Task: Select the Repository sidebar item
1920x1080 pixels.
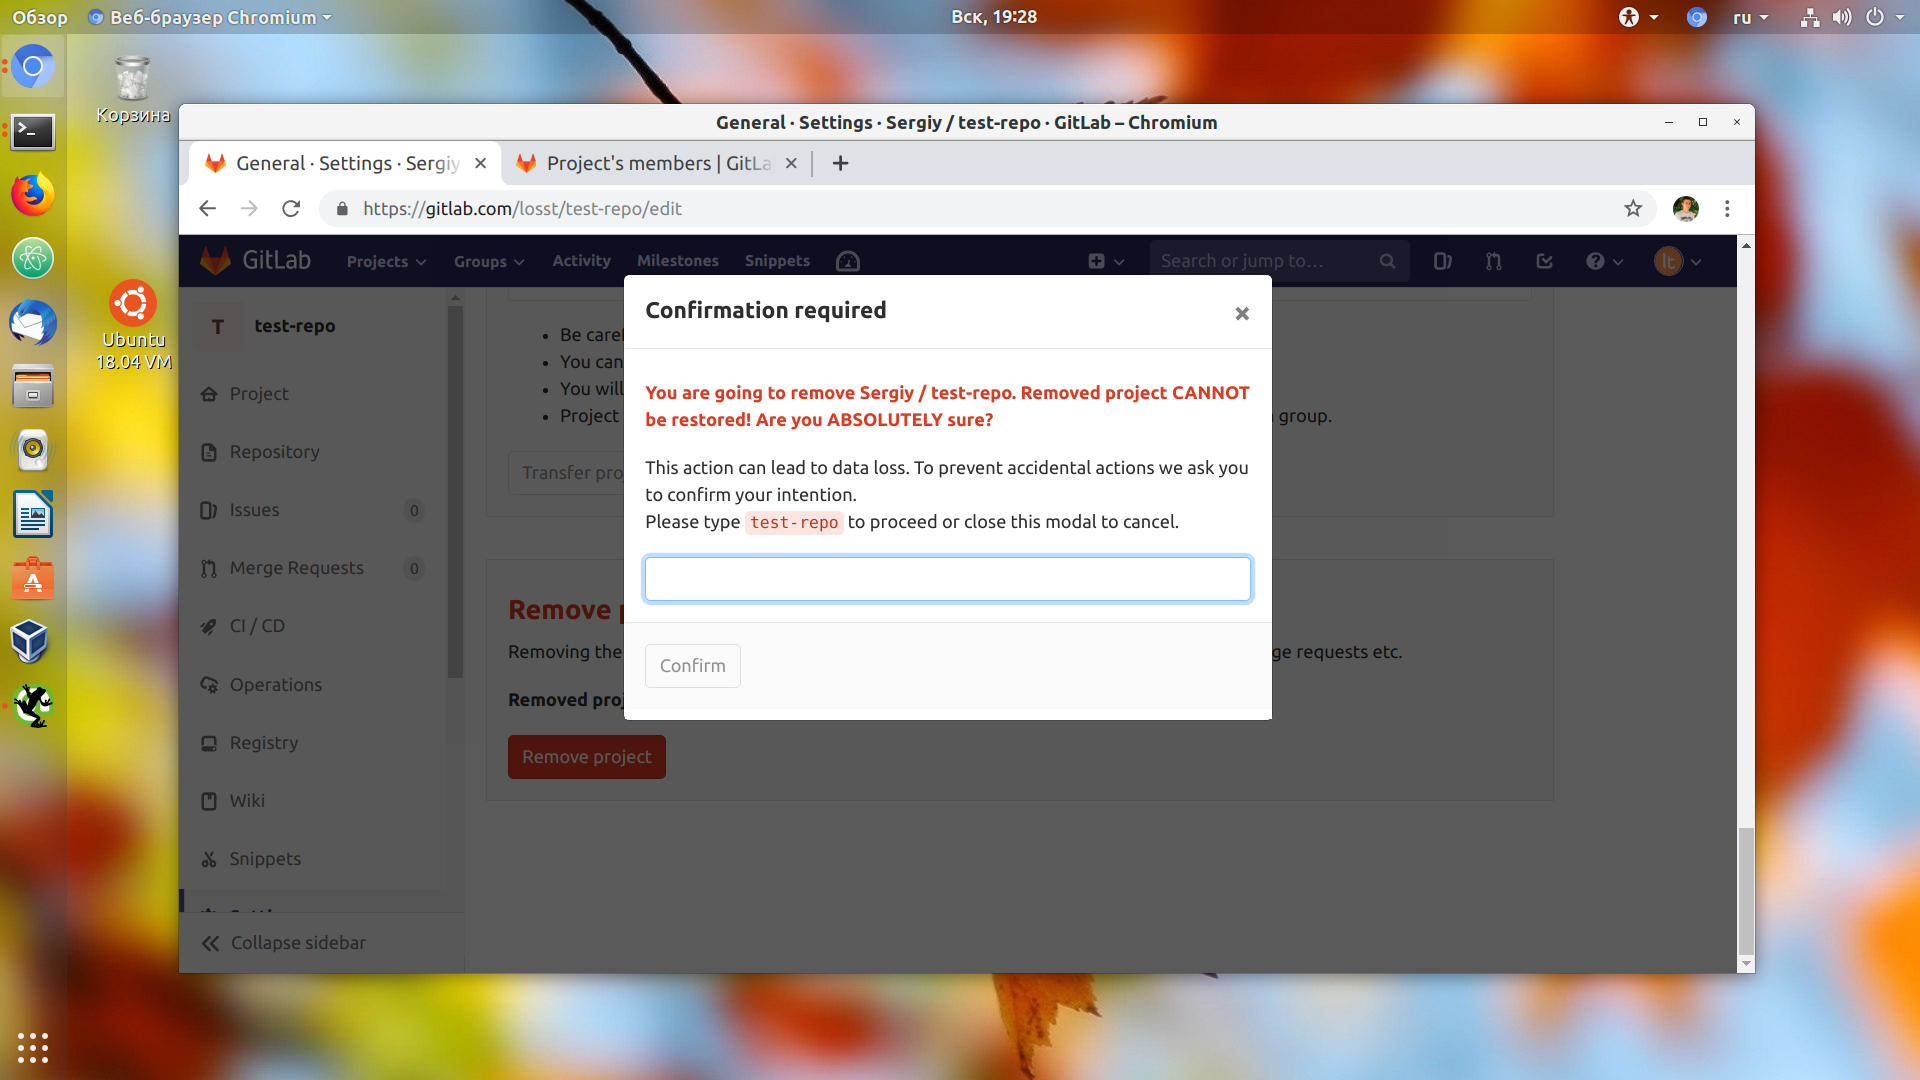Action: (x=273, y=451)
